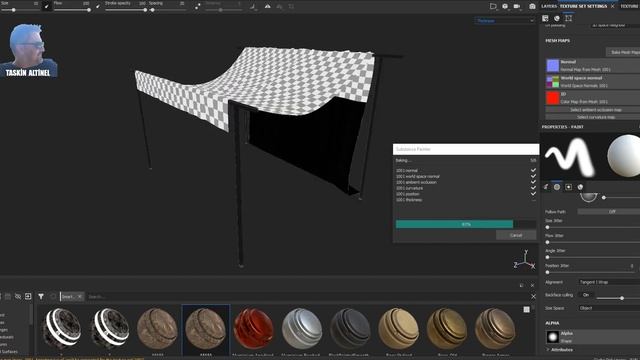Click the Normal mesh map entry

593,66
